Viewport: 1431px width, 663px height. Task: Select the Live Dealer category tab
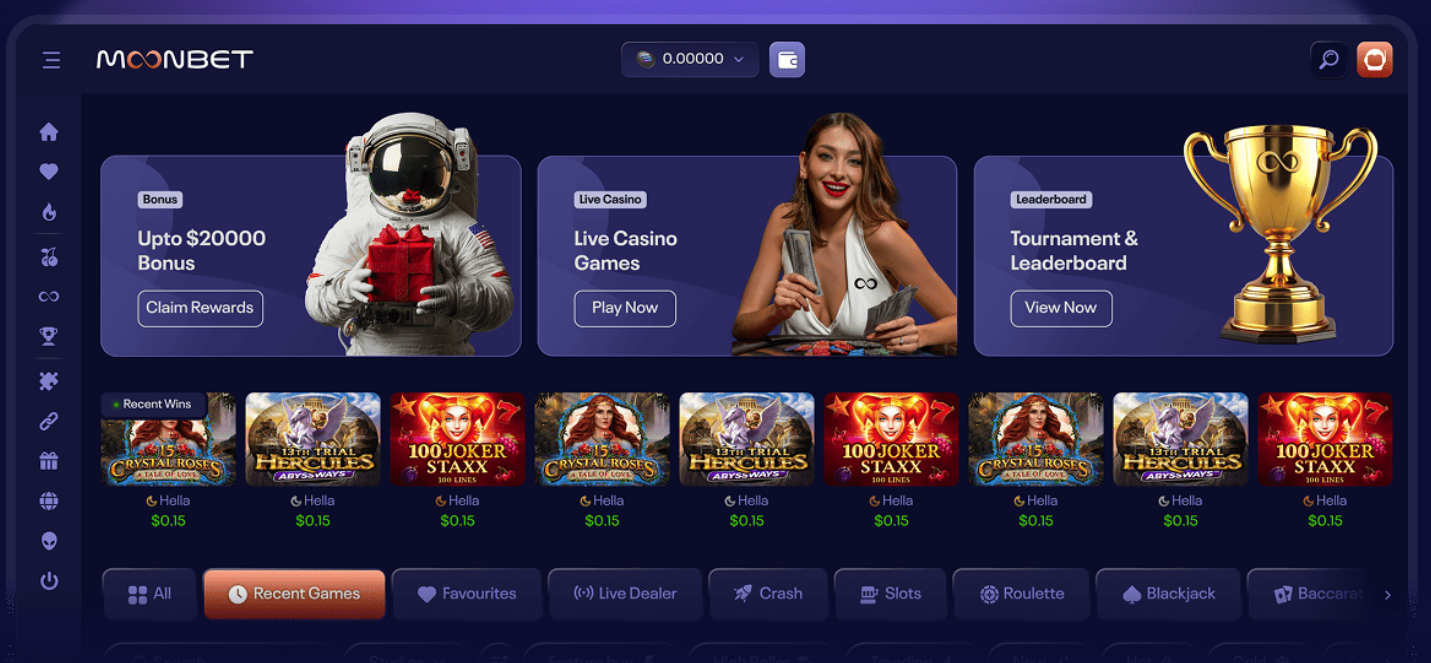(625, 594)
